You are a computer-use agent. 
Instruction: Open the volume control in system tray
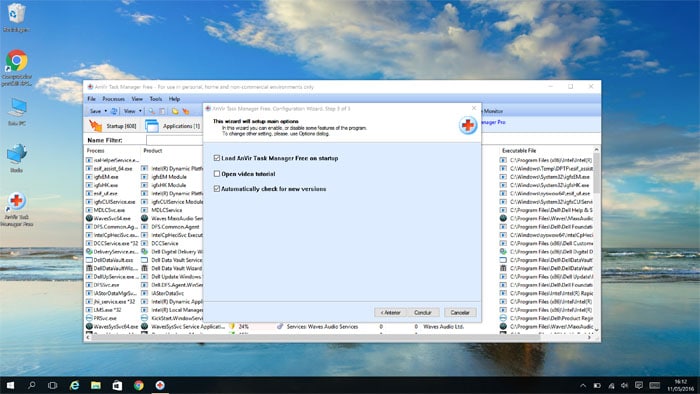(625, 386)
